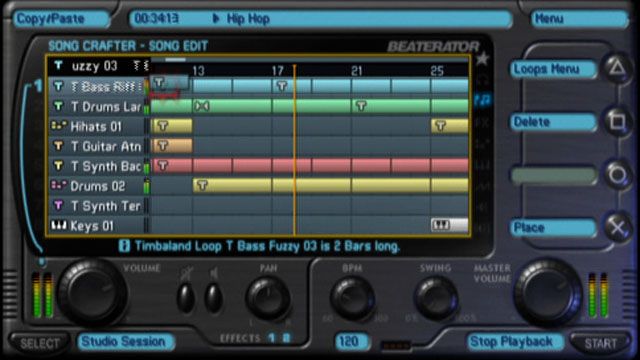Click bar 25 on the ruler
The image size is (640, 360).
pyautogui.click(x=437, y=71)
